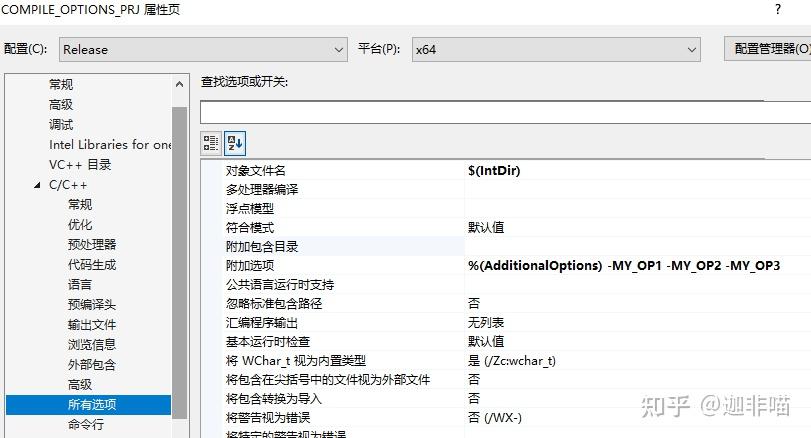Select 浏览信息 tree item
Screen dimensions: 811x438
[92, 345]
